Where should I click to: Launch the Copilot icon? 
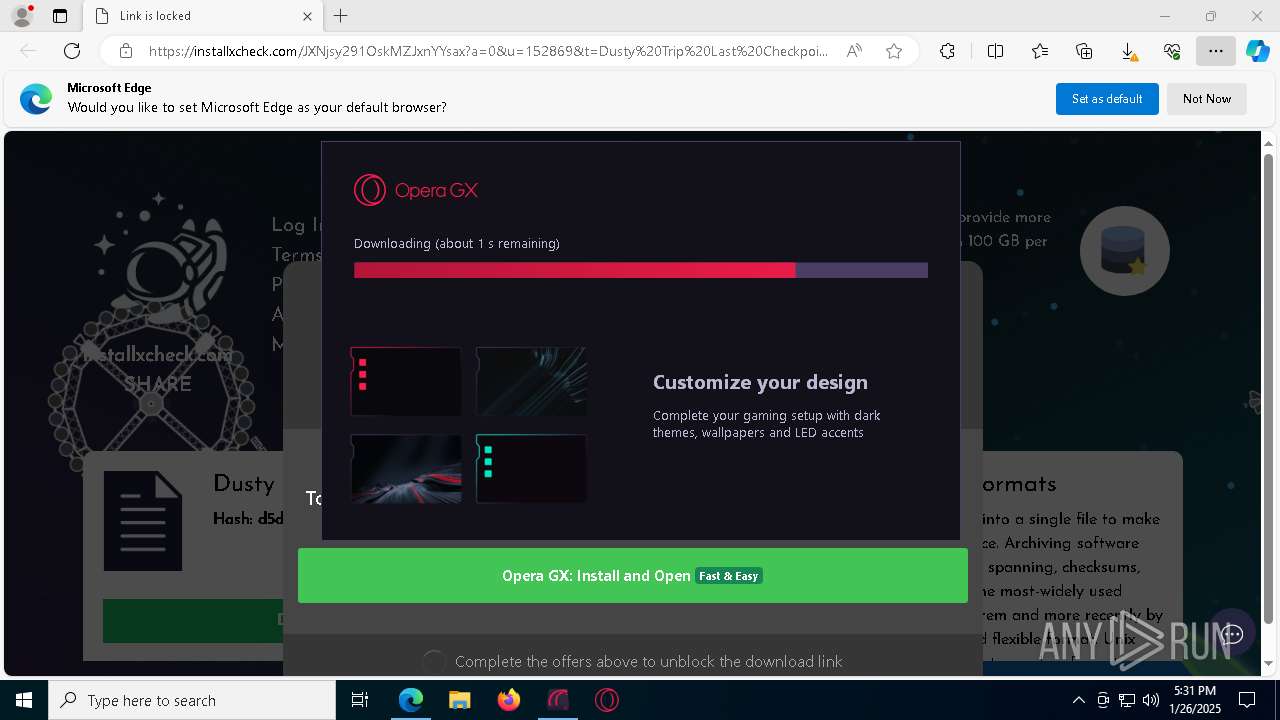coord(1257,51)
